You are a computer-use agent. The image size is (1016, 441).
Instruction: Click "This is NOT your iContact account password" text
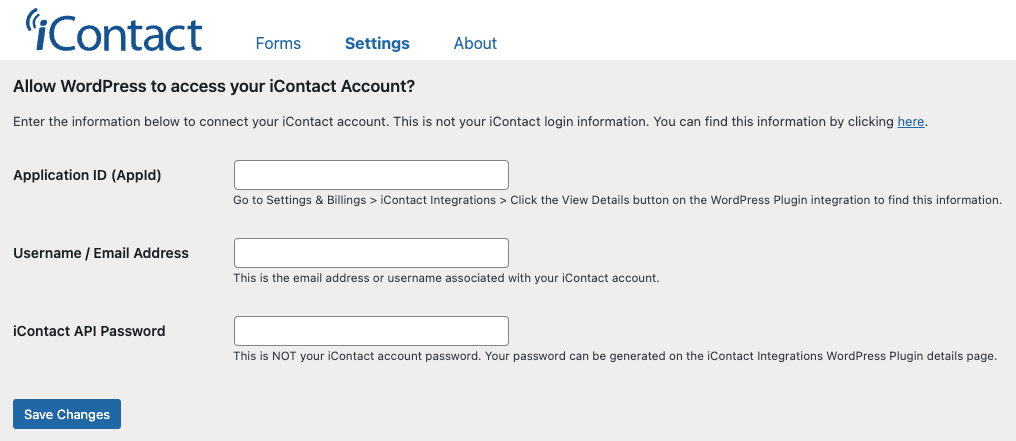[614, 356]
